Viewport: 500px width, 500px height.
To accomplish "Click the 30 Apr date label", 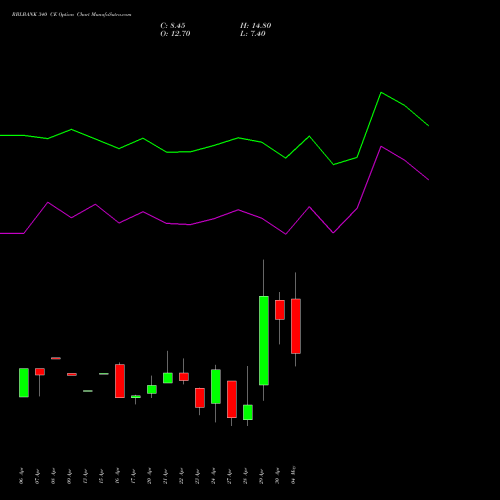I will click(x=278, y=476).
